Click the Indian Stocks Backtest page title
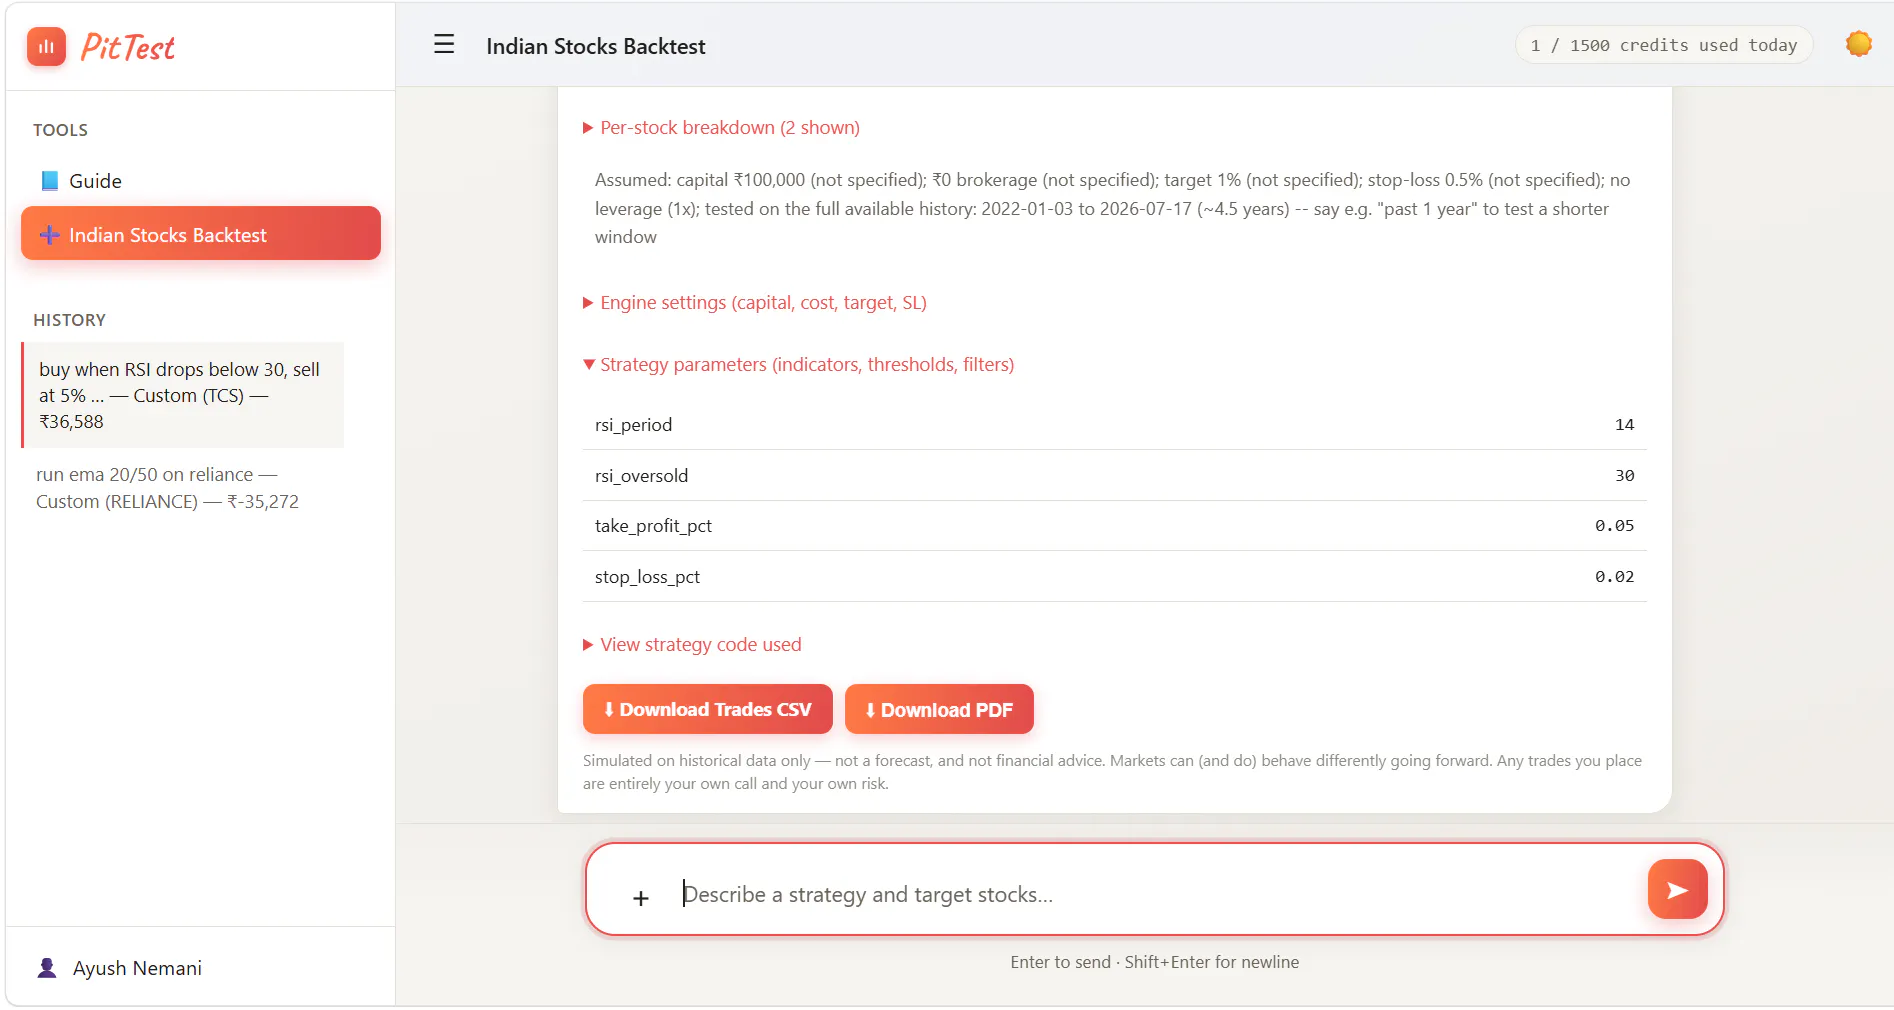1894x1010 pixels. click(595, 46)
